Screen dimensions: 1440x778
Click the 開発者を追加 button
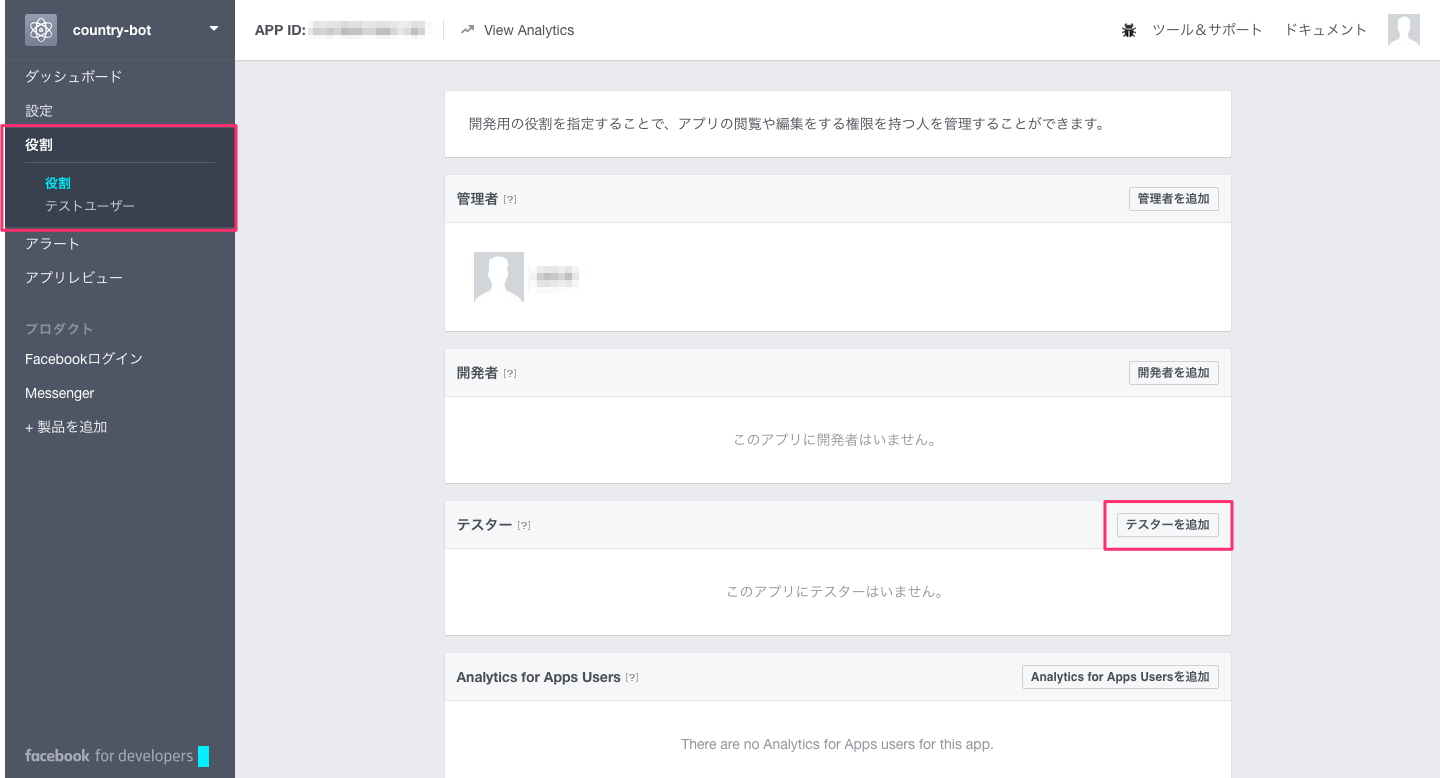[1173, 372]
